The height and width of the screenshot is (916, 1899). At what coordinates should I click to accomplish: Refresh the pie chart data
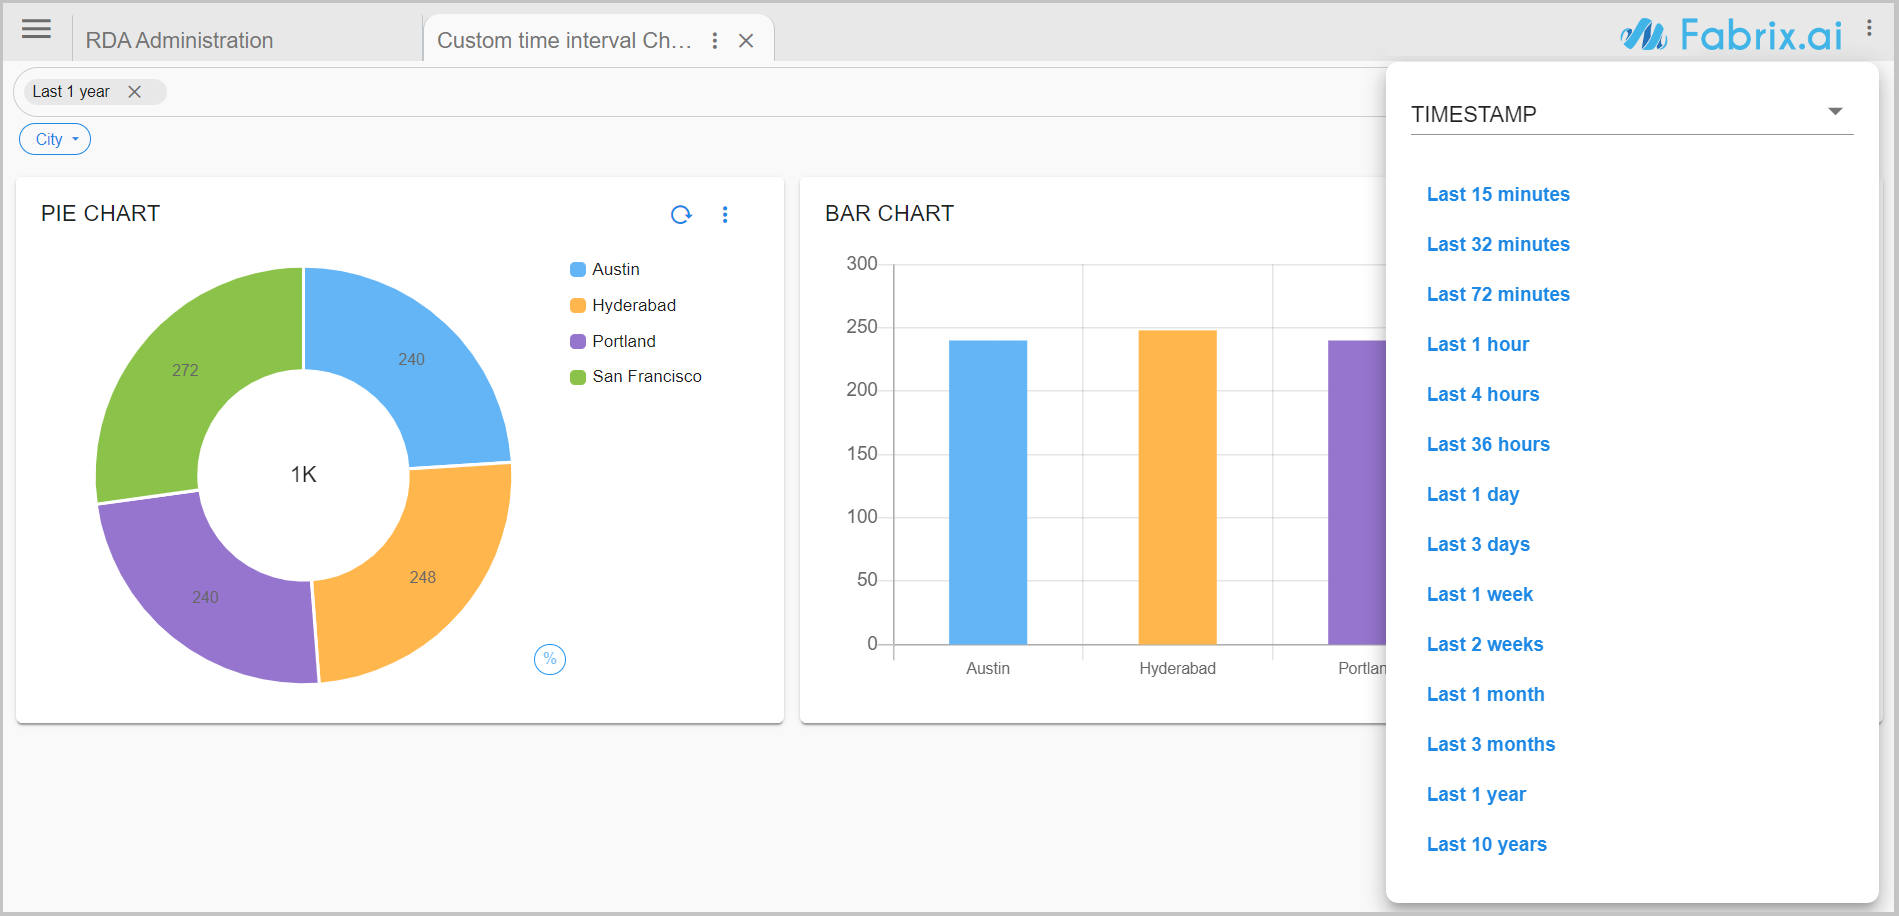pyautogui.click(x=681, y=214)
